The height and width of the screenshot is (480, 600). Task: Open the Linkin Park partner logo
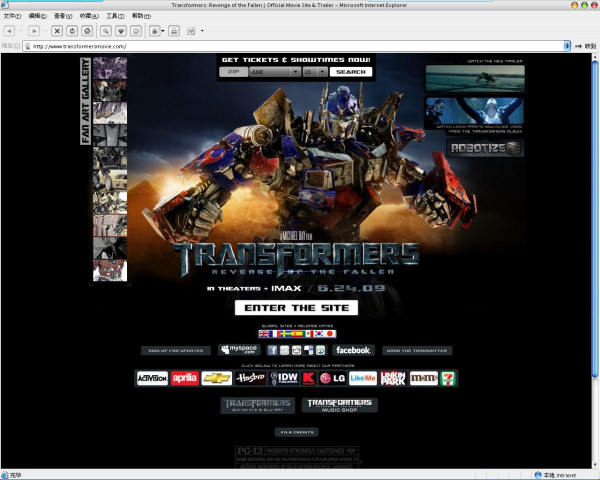coord(393,378)
